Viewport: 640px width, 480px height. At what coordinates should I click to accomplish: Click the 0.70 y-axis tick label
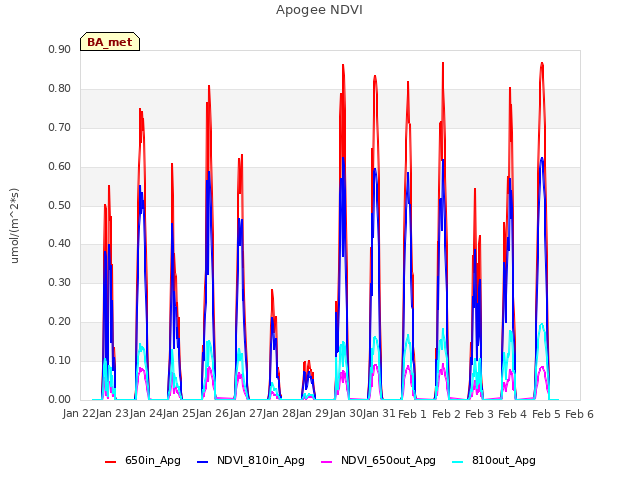tap(60, 127)
